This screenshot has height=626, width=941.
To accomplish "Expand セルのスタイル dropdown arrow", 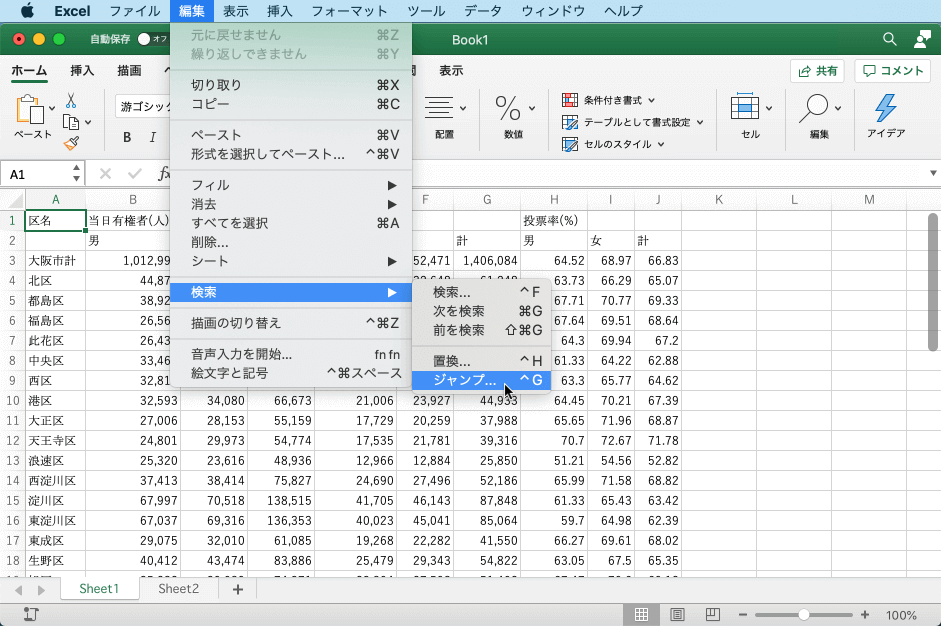I will pyautogui.click(x=661, y=144).
